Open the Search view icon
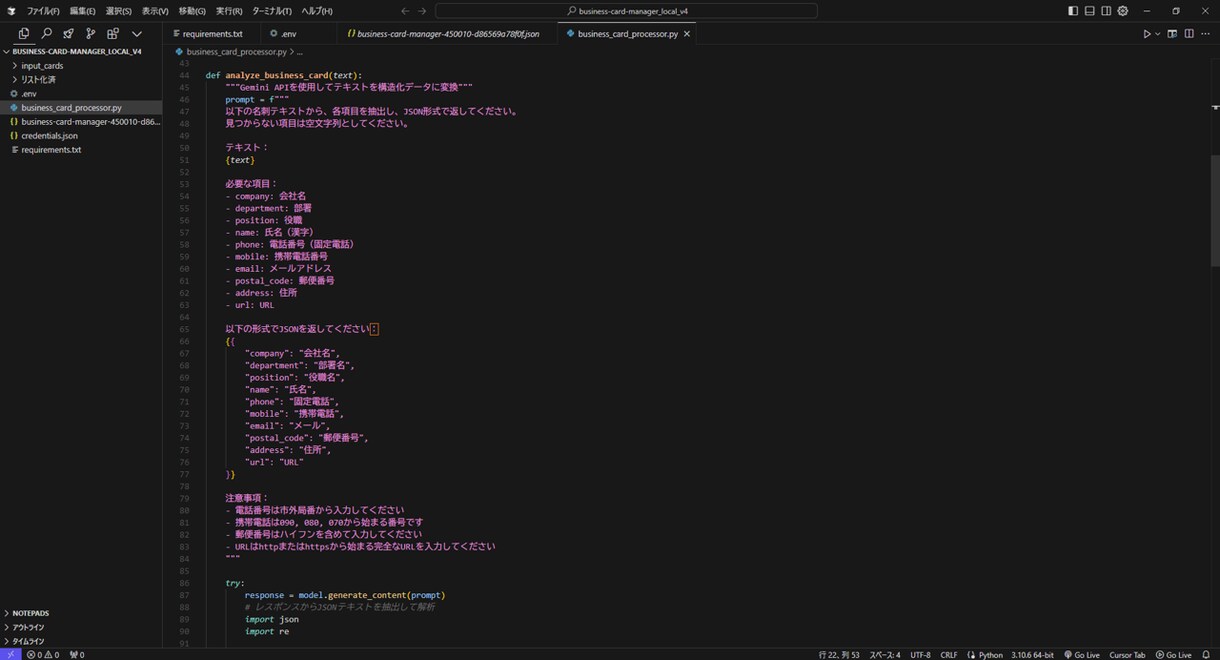 (x=46, y=34)
